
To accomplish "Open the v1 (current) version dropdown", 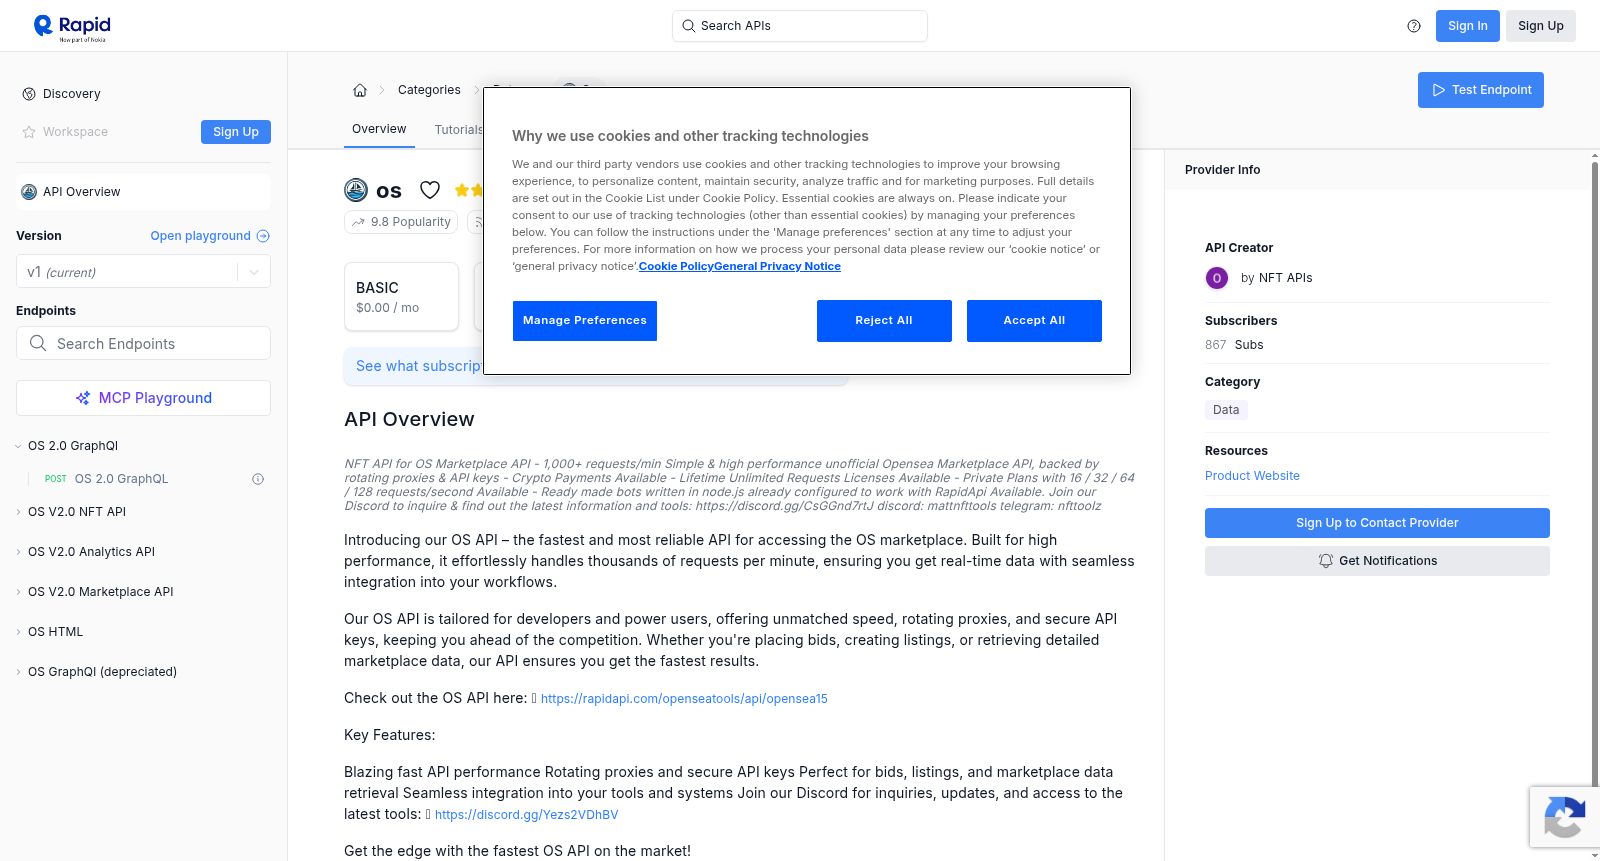I will click(x=143, y=272).
